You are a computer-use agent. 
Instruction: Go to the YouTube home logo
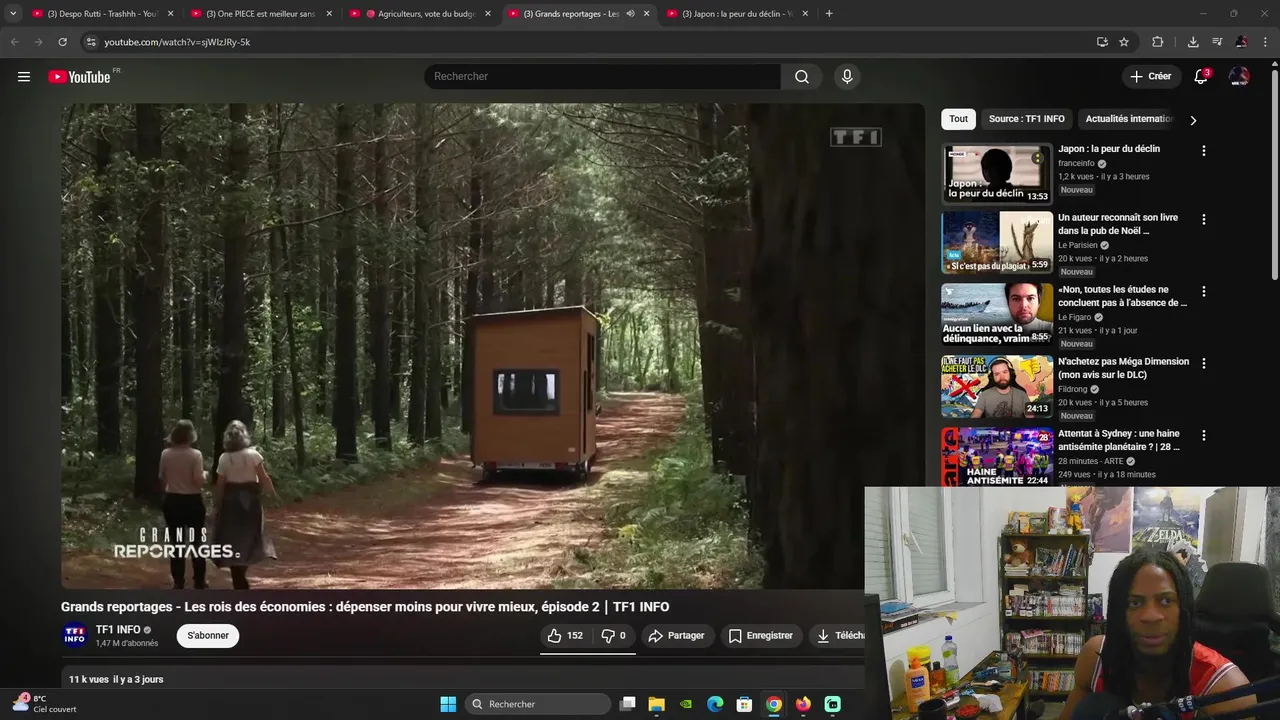coord(80,76)
